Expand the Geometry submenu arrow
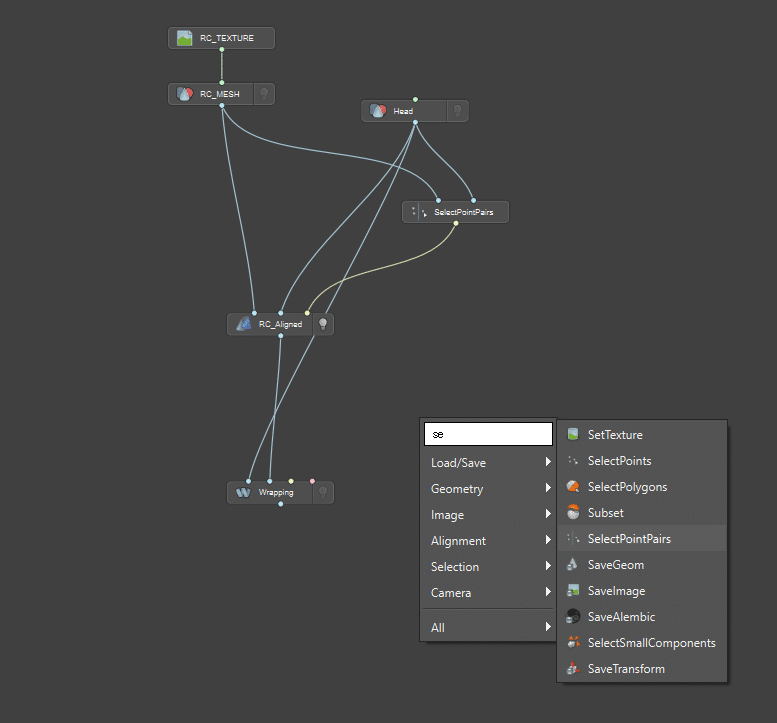Image resolution: width=777 pixels, height=723 pixels. click(x=548, y=488)
